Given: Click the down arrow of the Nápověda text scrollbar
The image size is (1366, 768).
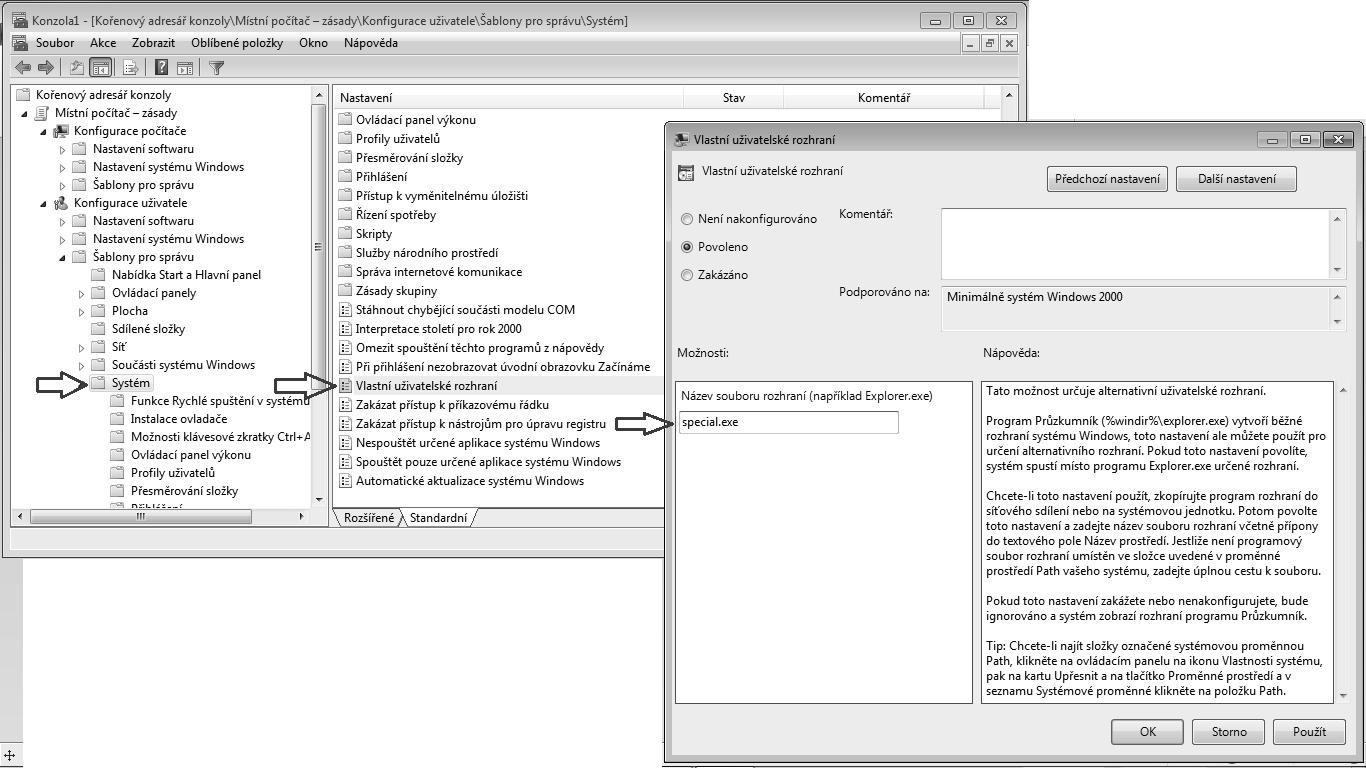Looking at the screenshot, I should [x=1343, y=696].
